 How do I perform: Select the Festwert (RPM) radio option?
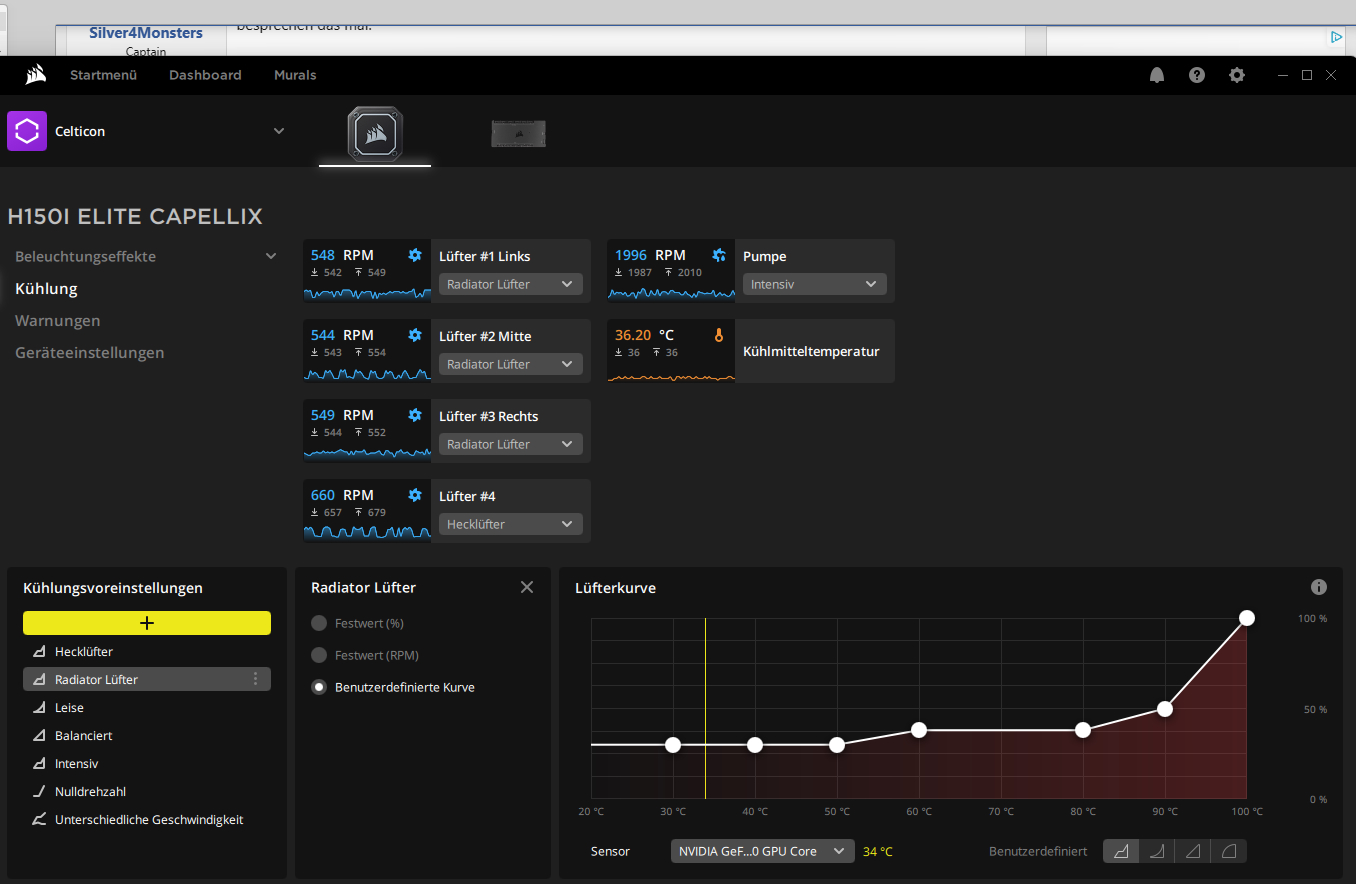tap(319, 655)
